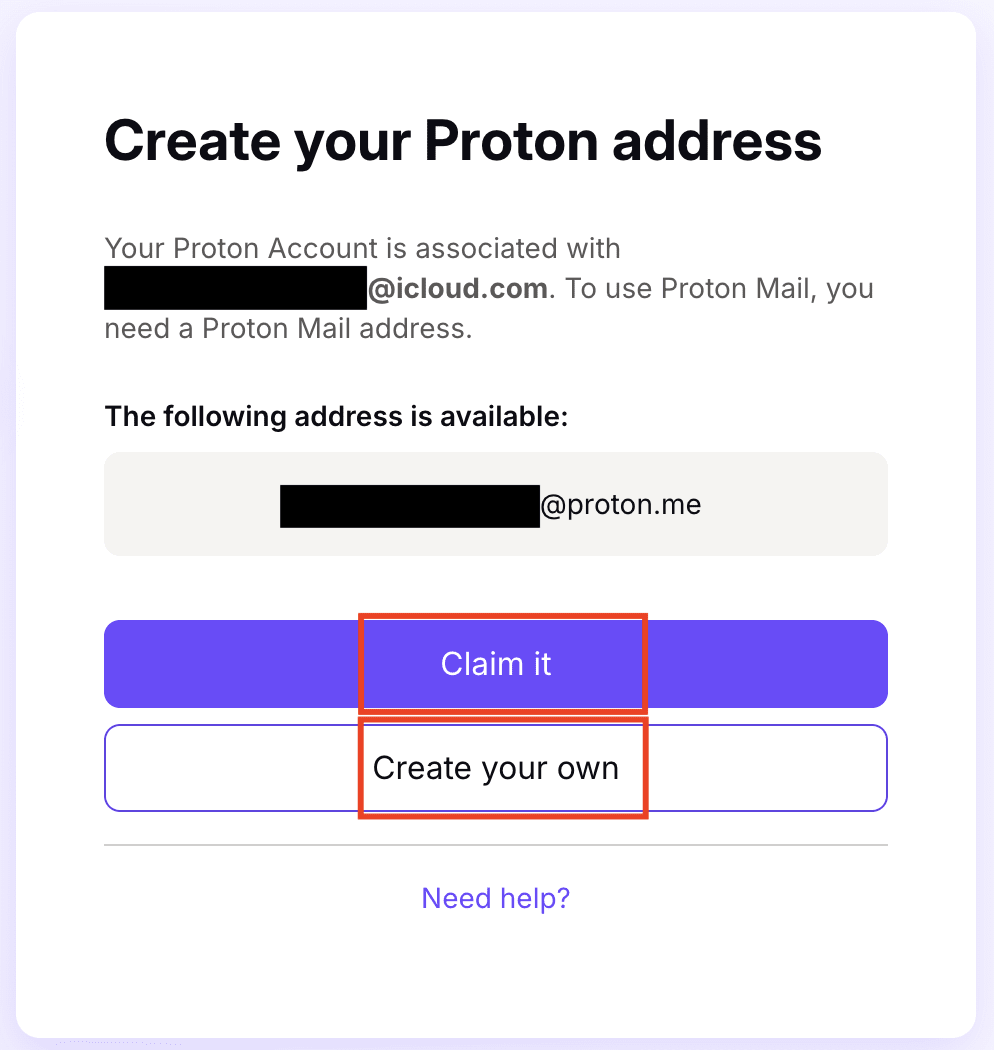The height and width of the screenshot is (1050, 994).
Task: Select the Create your Proton address heading
Action: (x=462, y=141)
